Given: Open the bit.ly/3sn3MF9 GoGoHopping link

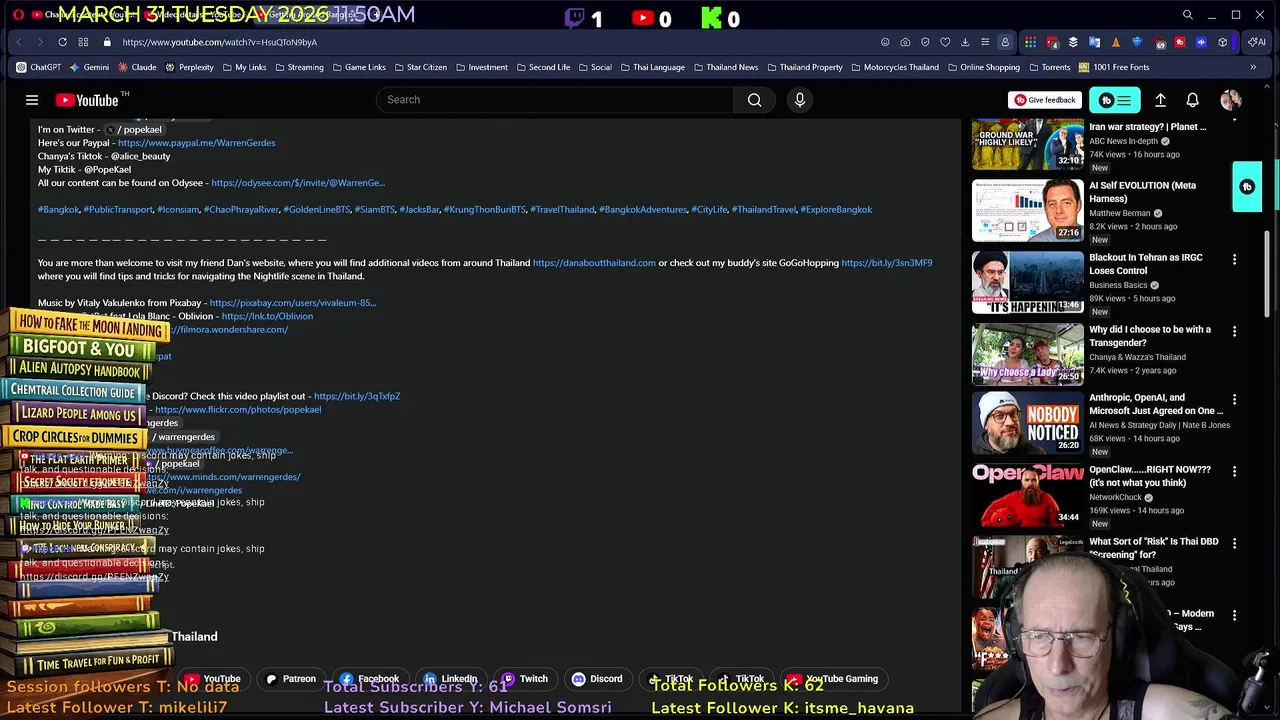Looking at the screenshot, I should 886,263.
